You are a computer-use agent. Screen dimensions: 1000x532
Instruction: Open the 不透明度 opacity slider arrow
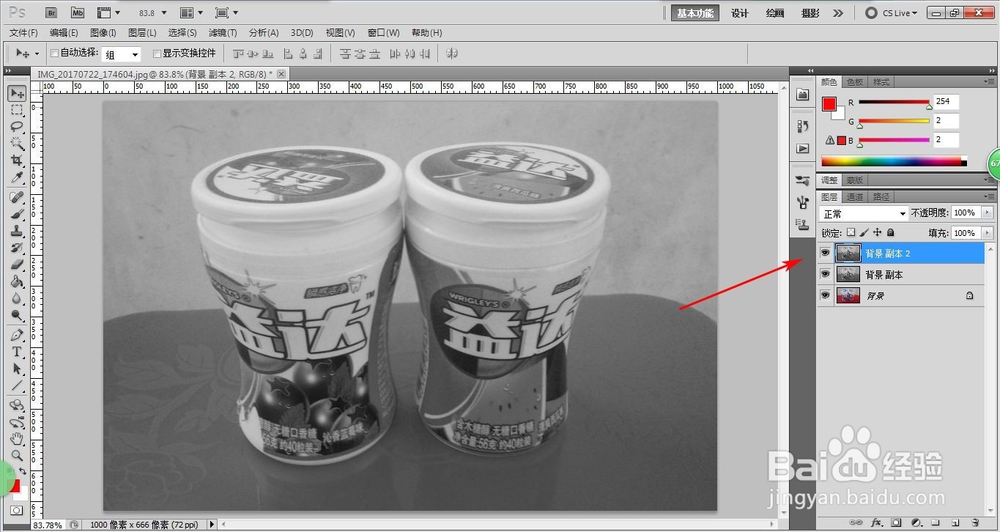pos(988,213)
